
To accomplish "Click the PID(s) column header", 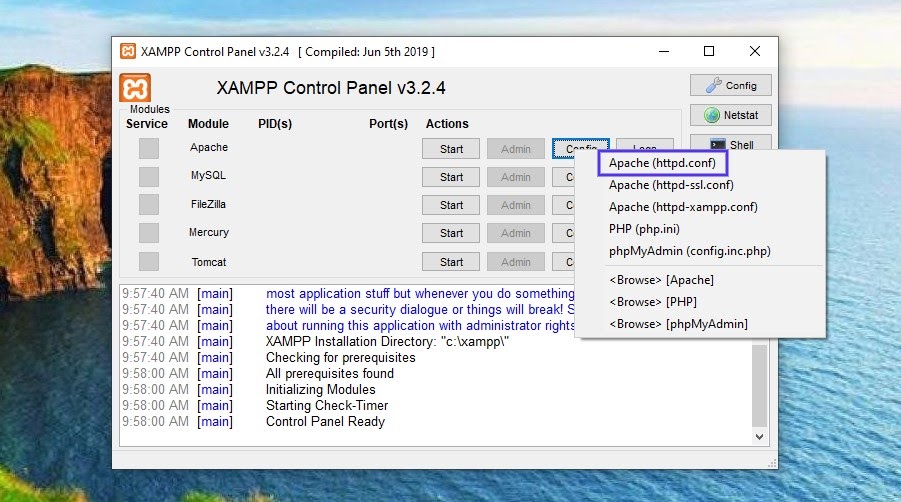I will (x=275, y=123).
